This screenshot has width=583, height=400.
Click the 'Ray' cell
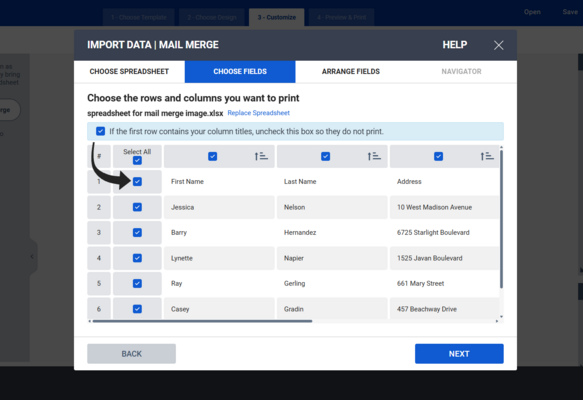pos(219,283)
